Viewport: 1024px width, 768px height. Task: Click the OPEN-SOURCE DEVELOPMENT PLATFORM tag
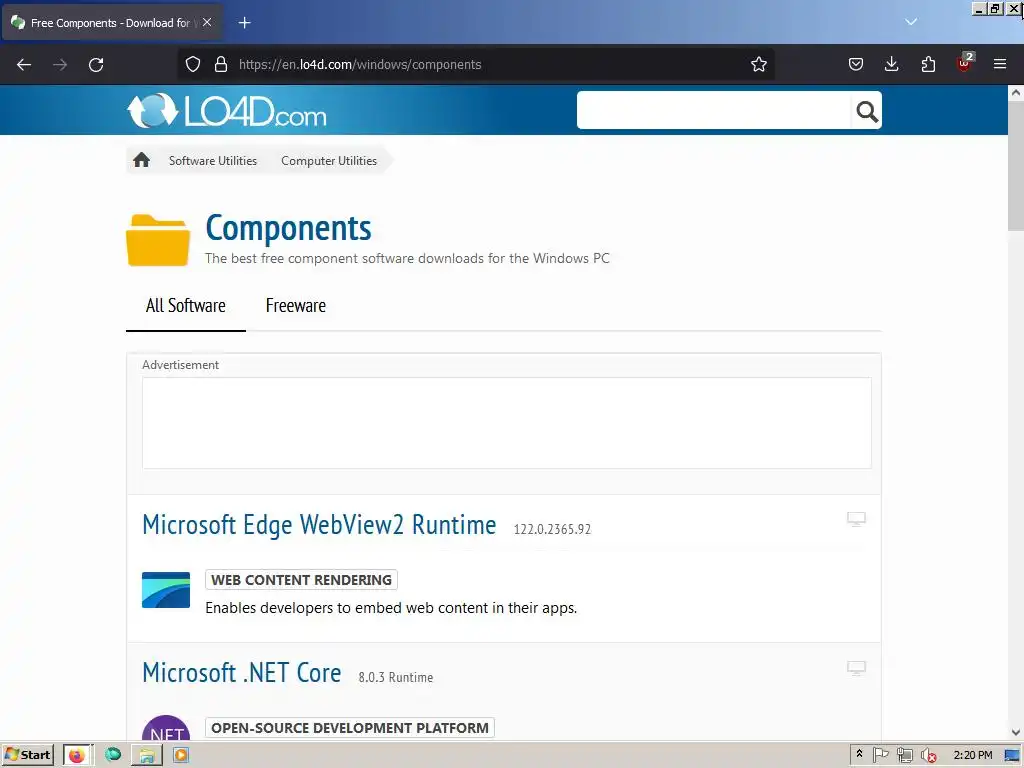tap(349, 728)
